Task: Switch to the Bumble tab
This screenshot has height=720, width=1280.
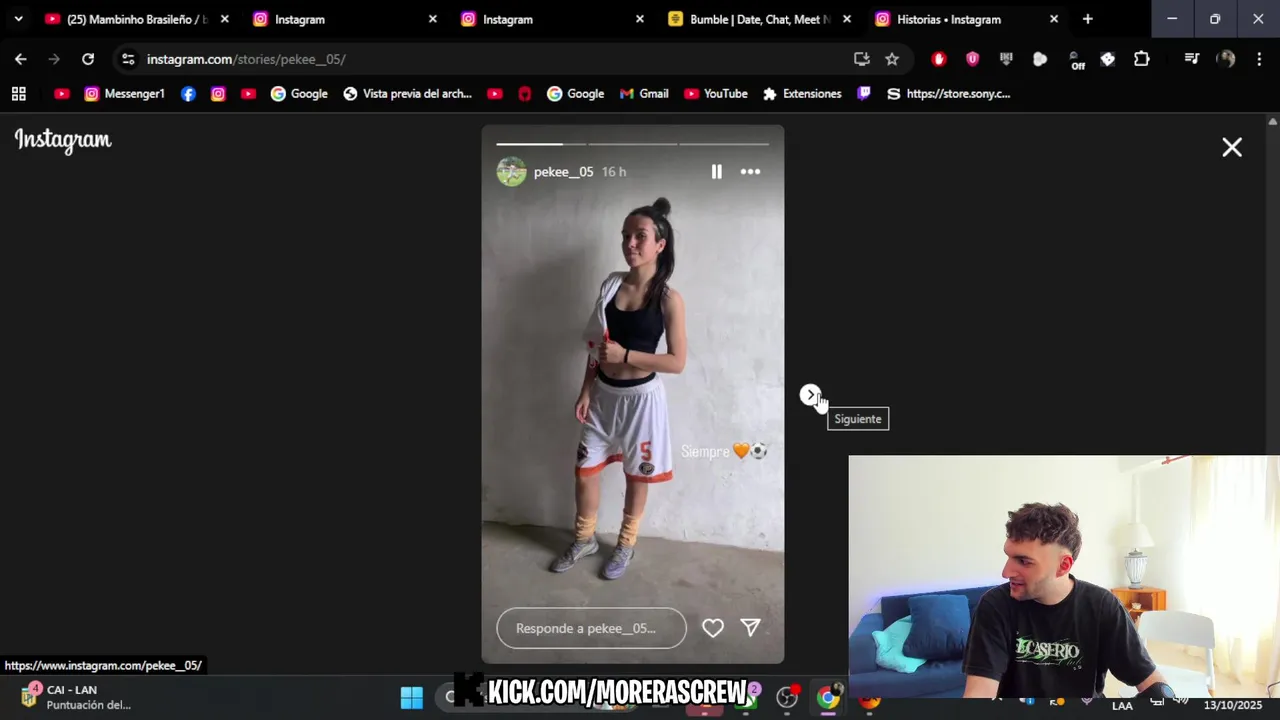Action: point(760,19)
